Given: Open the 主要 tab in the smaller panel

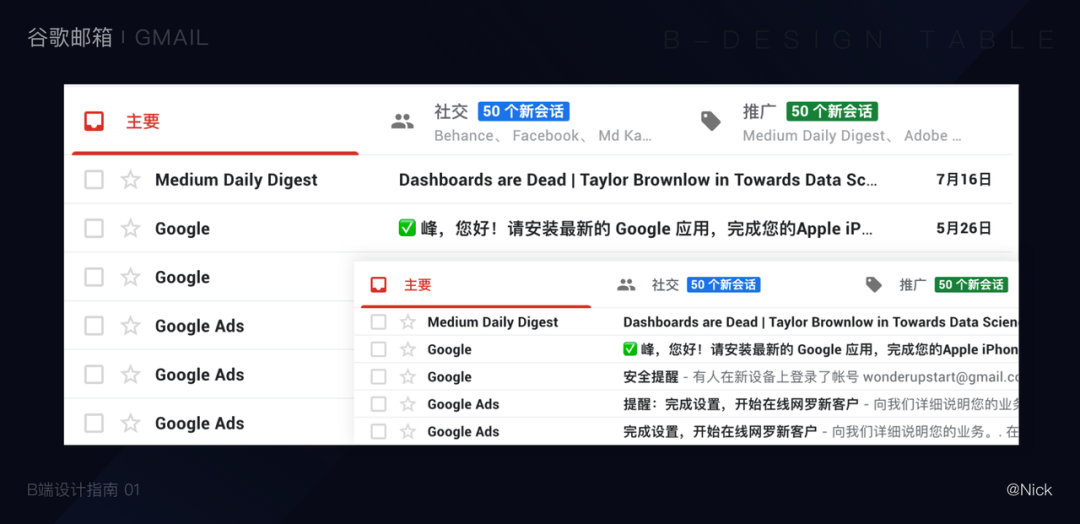Looking at the screenshot, I should pyautogui.click(x=476, y=284).
